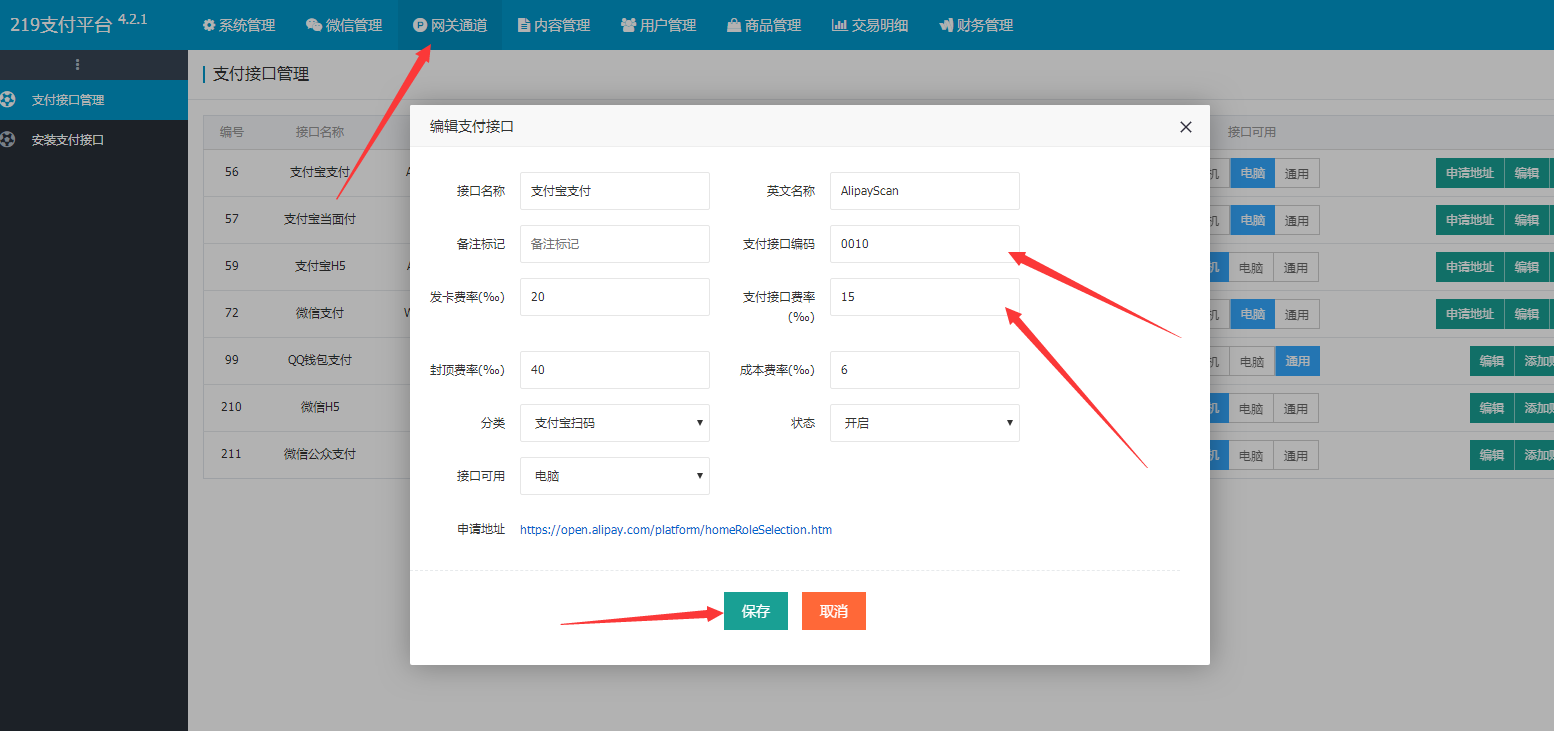Image resolution: width=1554 pixels, height=731 pixels.
Task: Expand the 分类 dropdown showing 支付宝扫码
Action: click(x=615, y=423)
